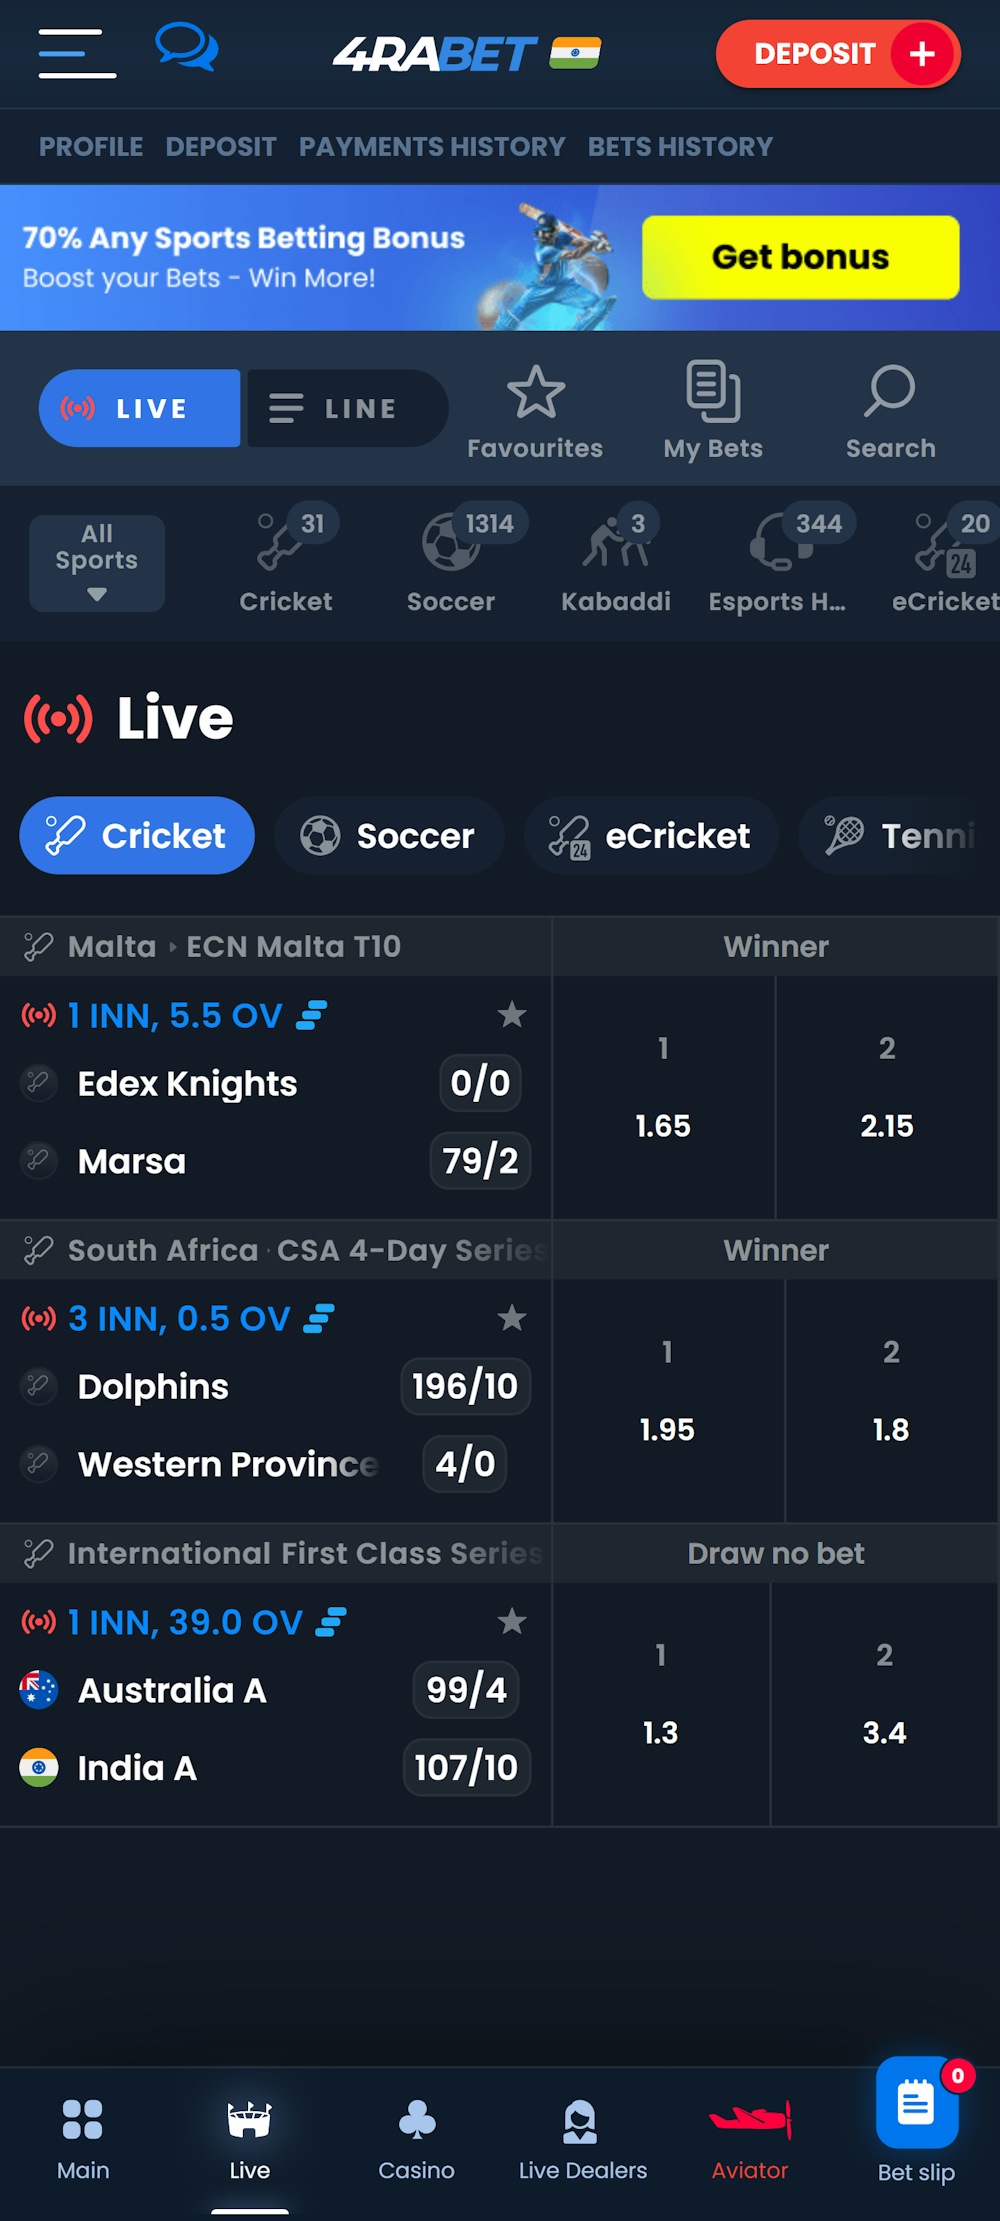1000x2221 pixels.
Task: Open Favourites
Action: (534, 408)
